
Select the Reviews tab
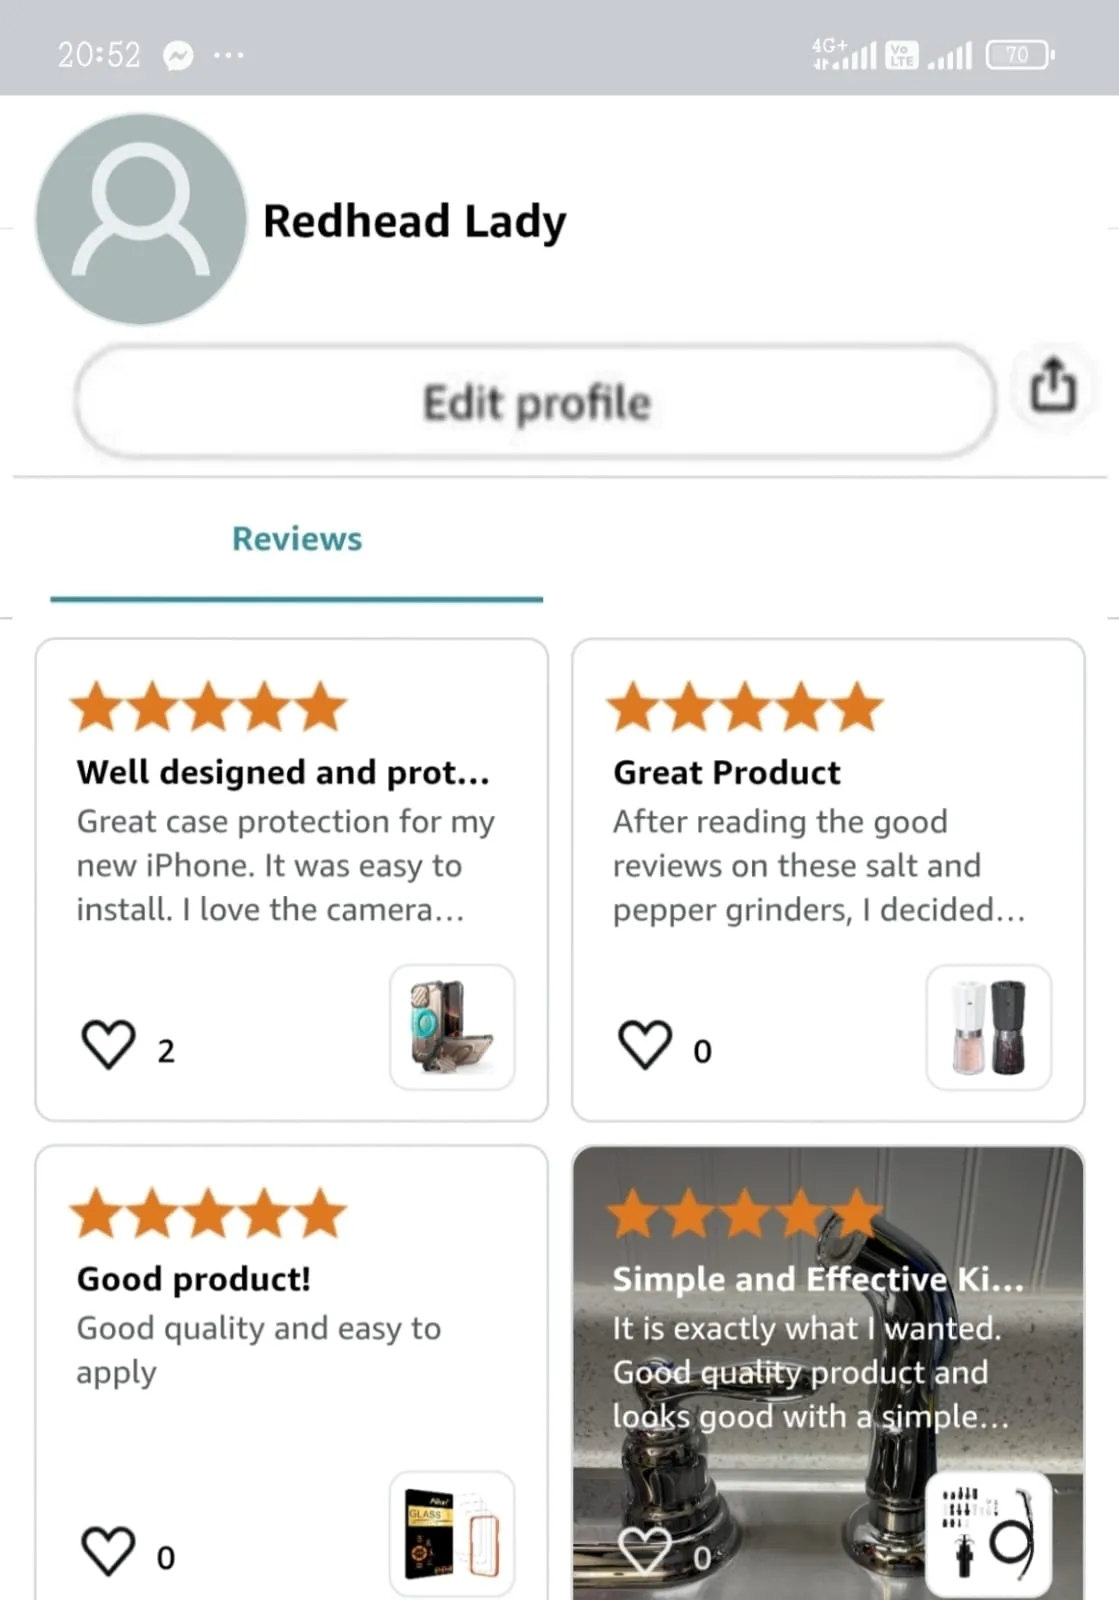[x=297, y=539]
